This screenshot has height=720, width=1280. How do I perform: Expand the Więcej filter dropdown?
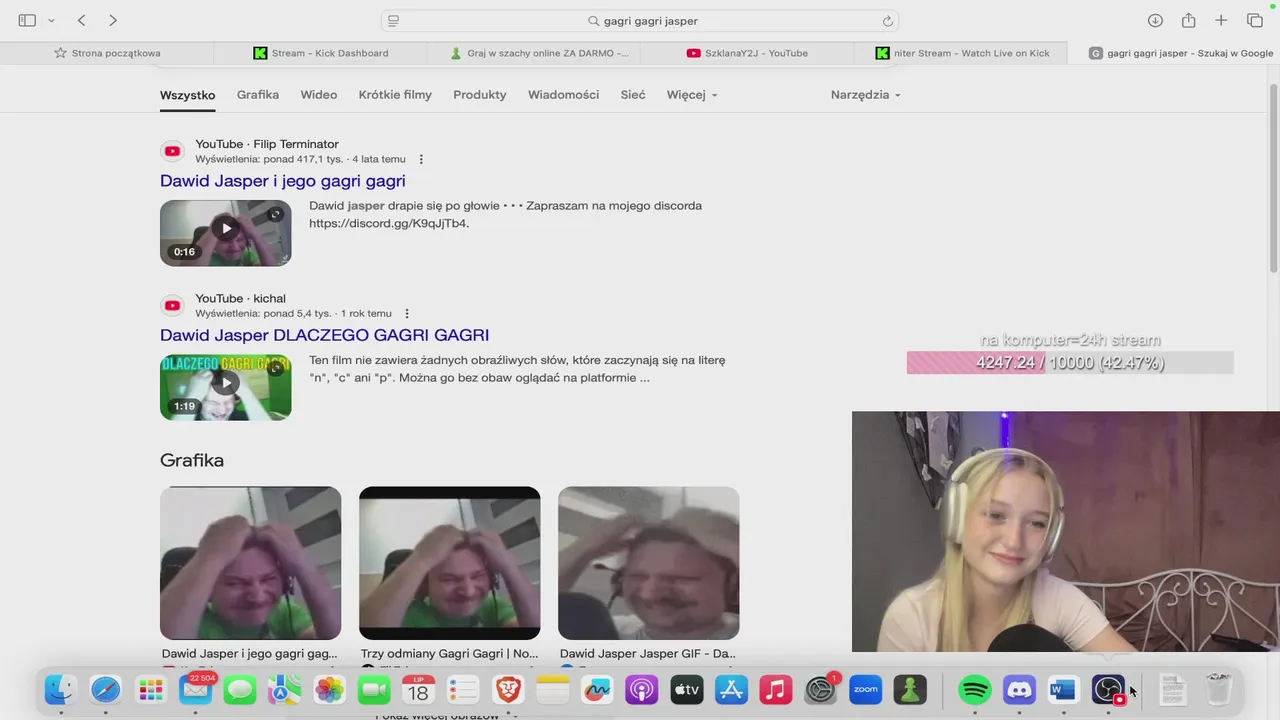[x=692, y=95]
